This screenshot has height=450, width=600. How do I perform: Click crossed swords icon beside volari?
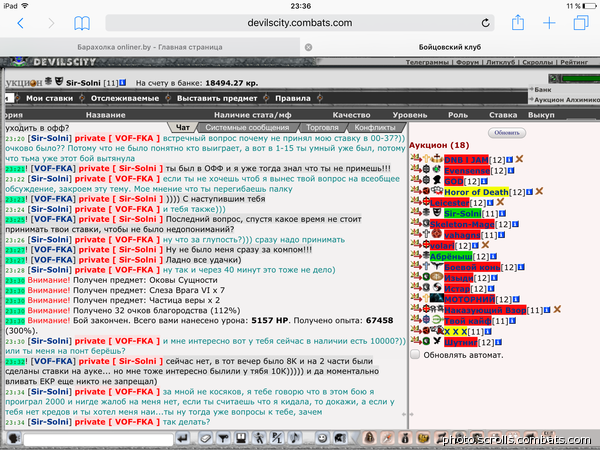point(485,245)
